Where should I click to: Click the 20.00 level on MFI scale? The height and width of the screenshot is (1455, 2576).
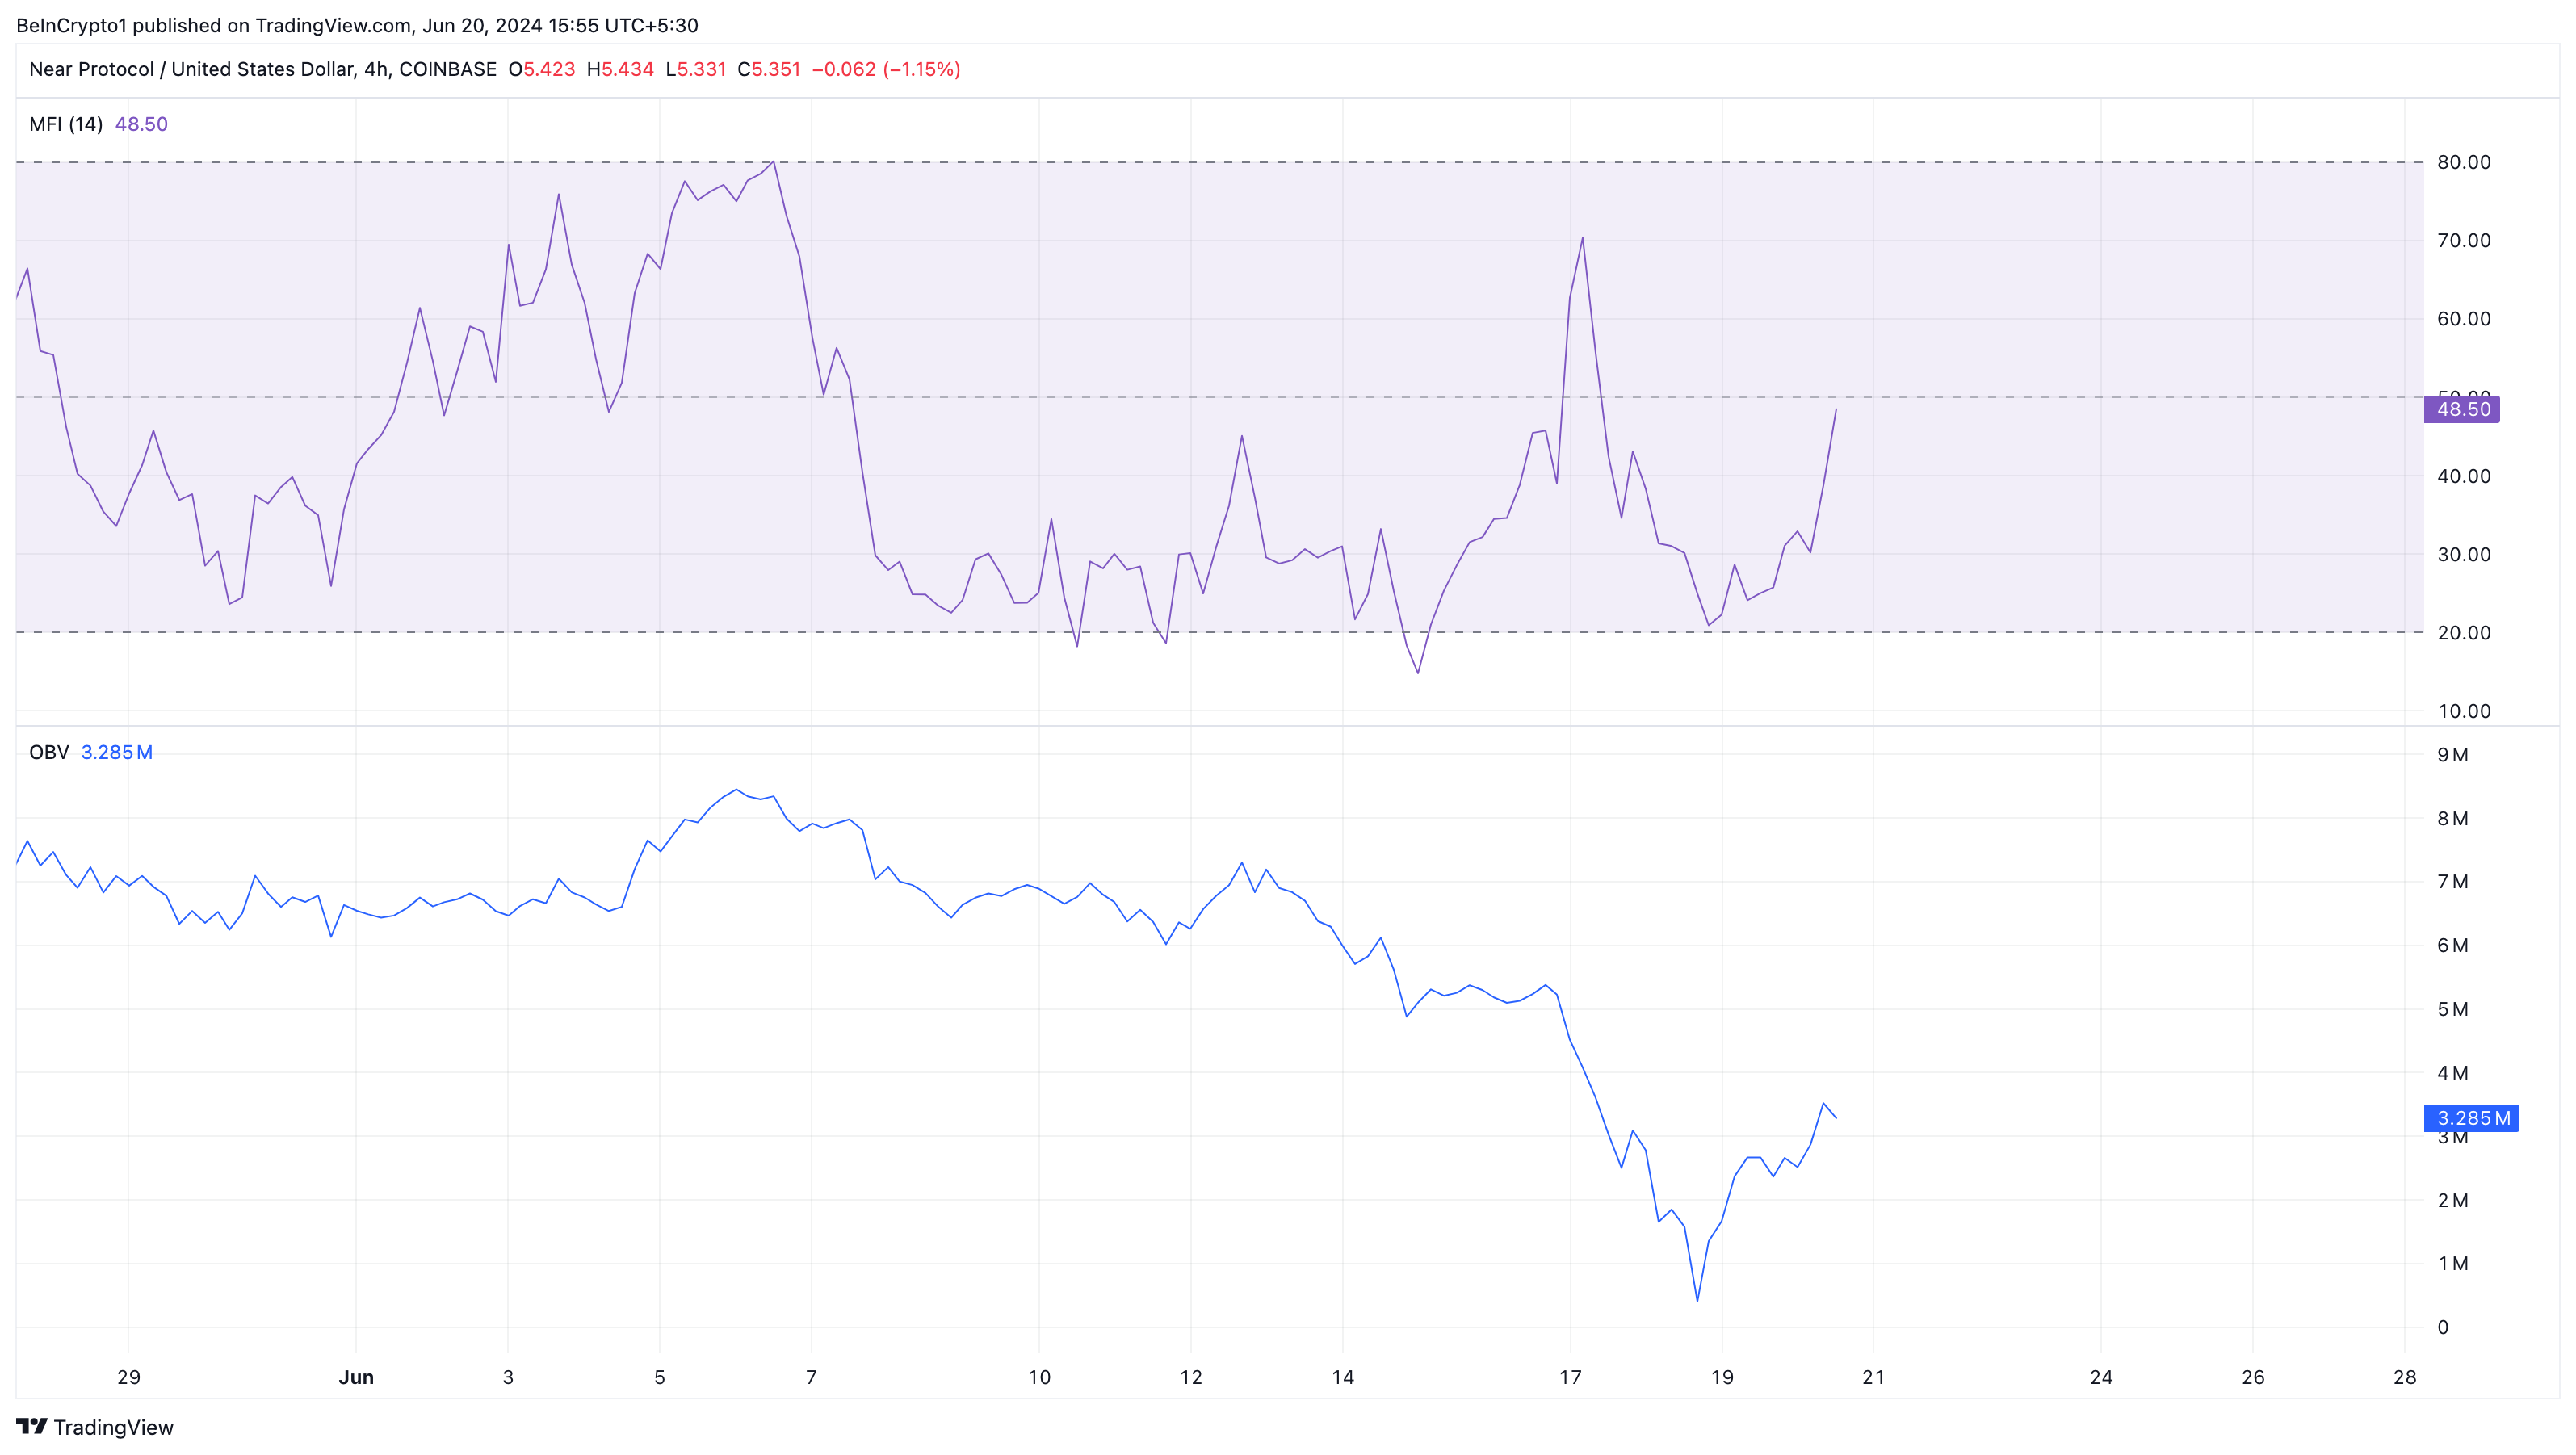click(x=2463, y=632)
